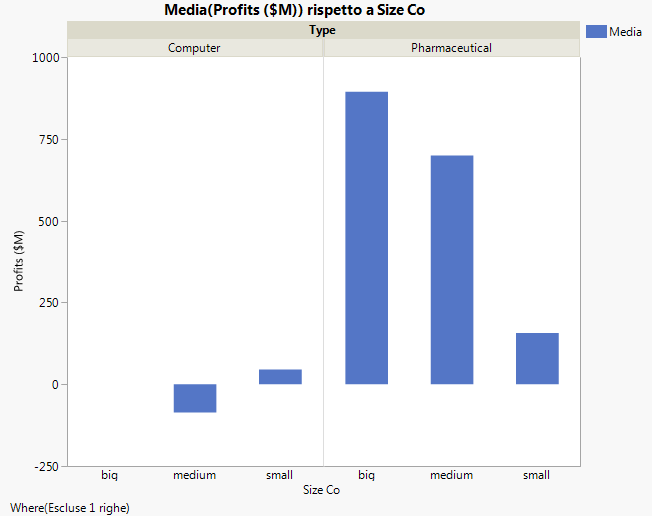This screenshot has width=652, height=516.
Task: Click the big x-axis label under Computer
Action: (110, 475)
